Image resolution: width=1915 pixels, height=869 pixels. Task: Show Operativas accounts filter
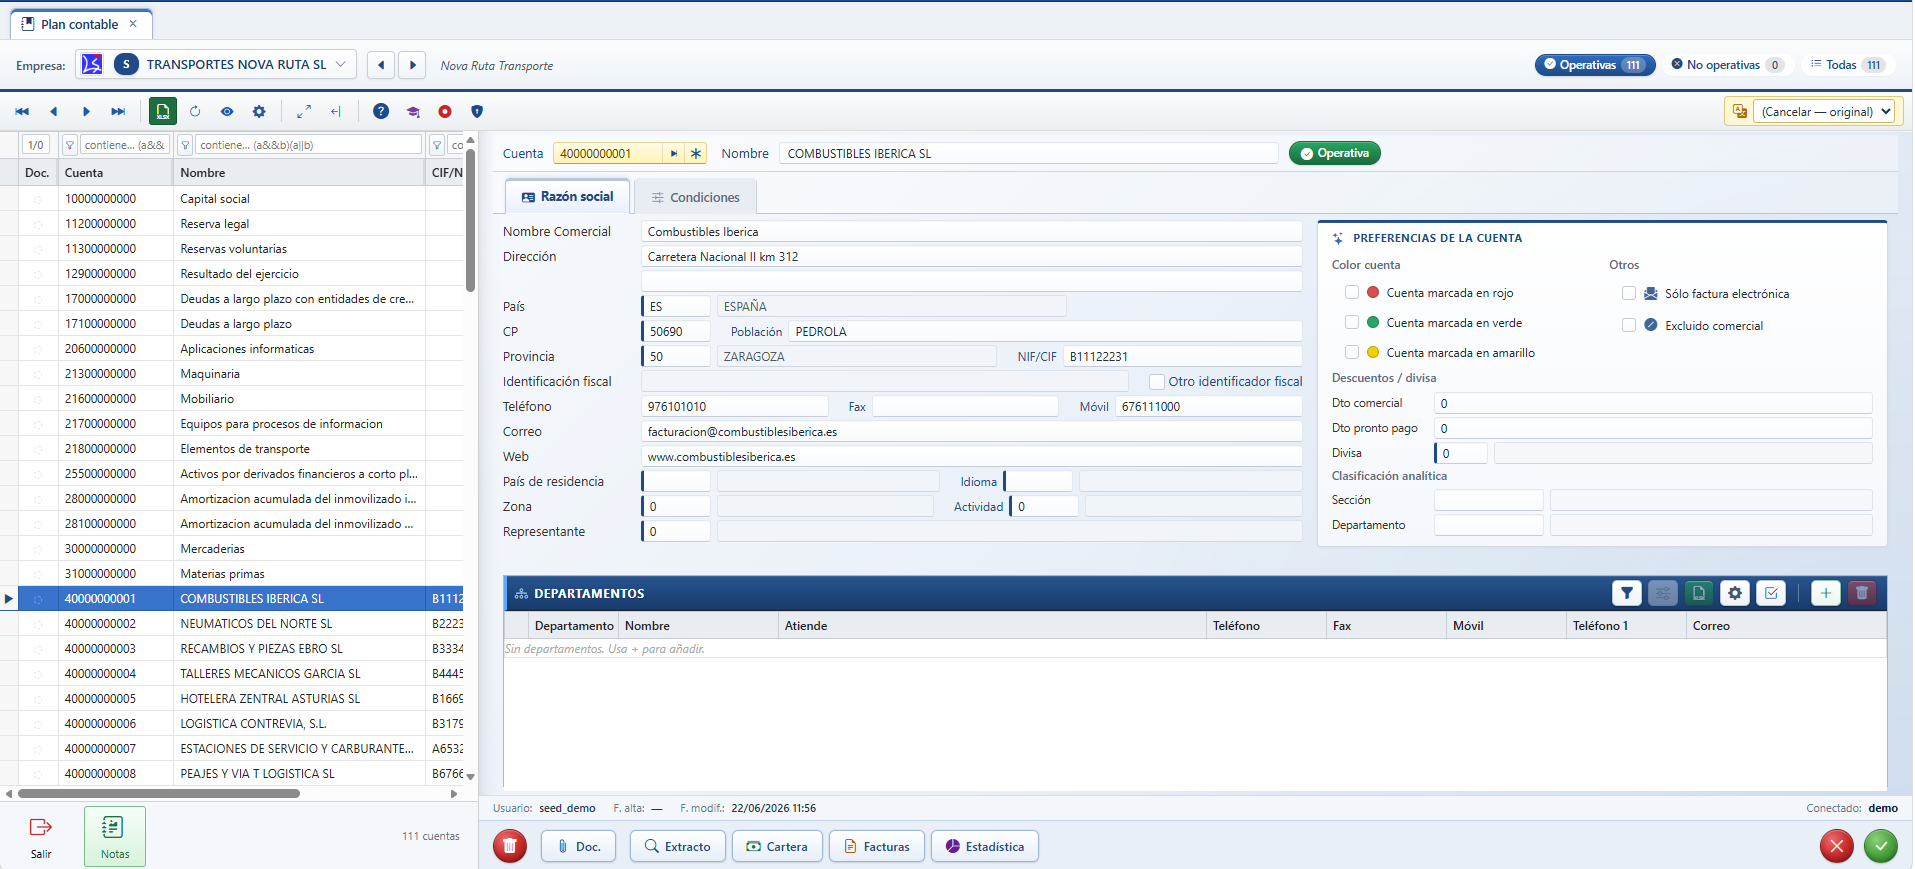1595,64
